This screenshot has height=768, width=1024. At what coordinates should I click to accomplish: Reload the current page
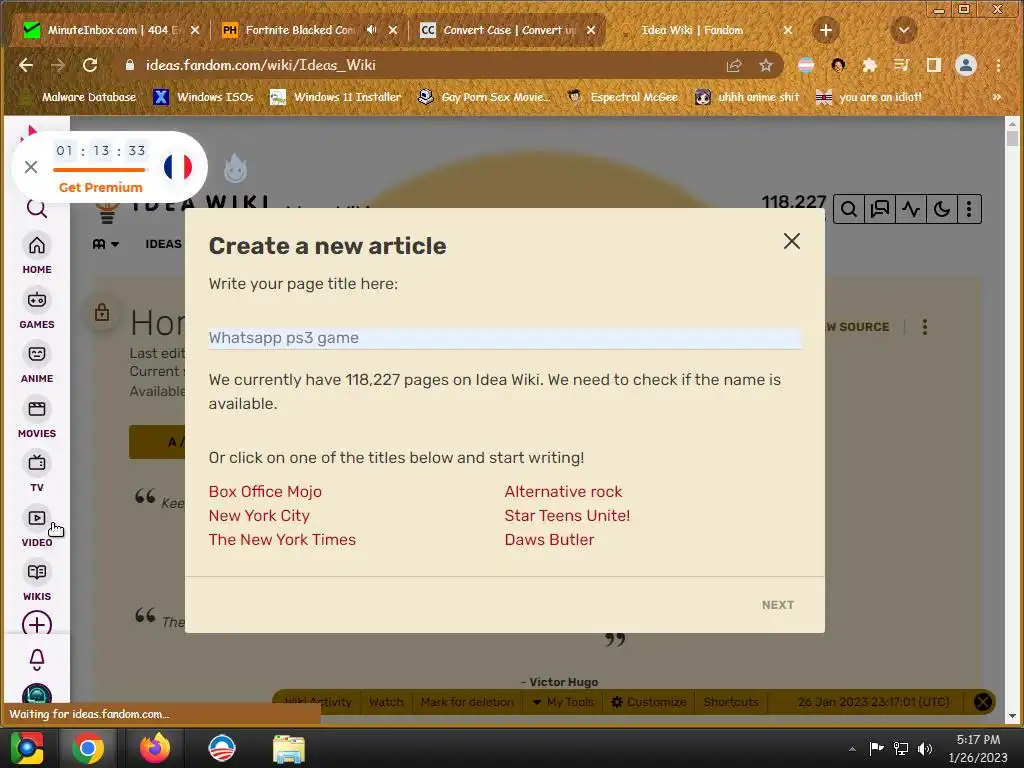click(x=90, y=65)
